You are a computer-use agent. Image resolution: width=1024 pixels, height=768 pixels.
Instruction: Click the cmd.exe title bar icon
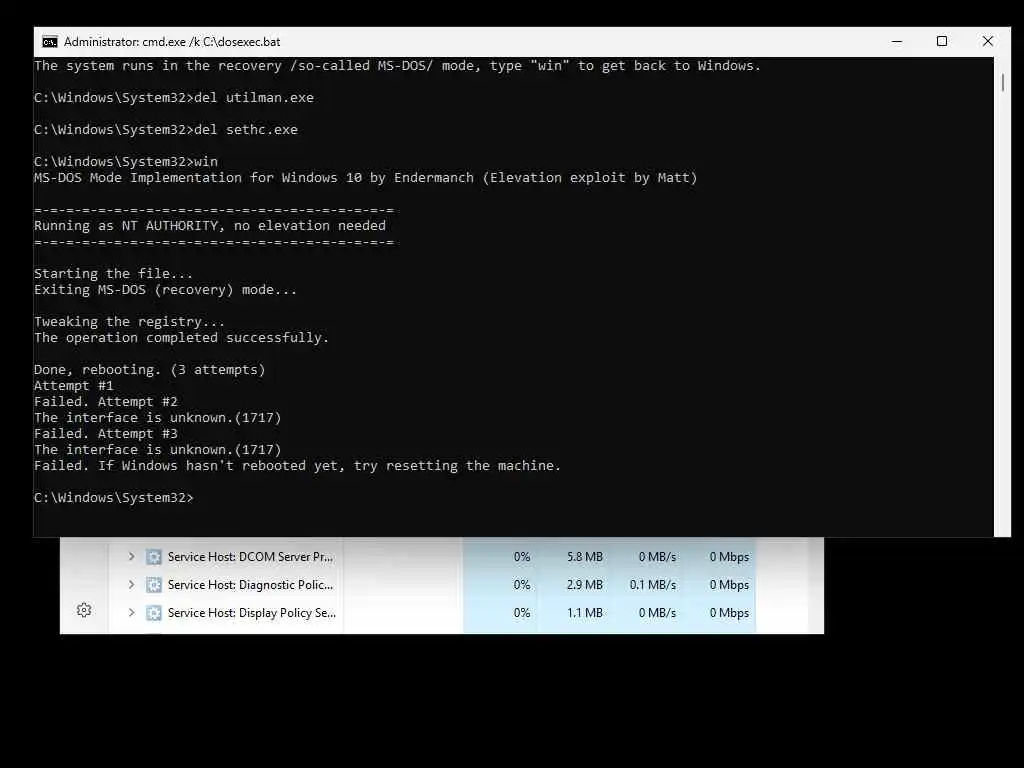(x=50, y=42)
